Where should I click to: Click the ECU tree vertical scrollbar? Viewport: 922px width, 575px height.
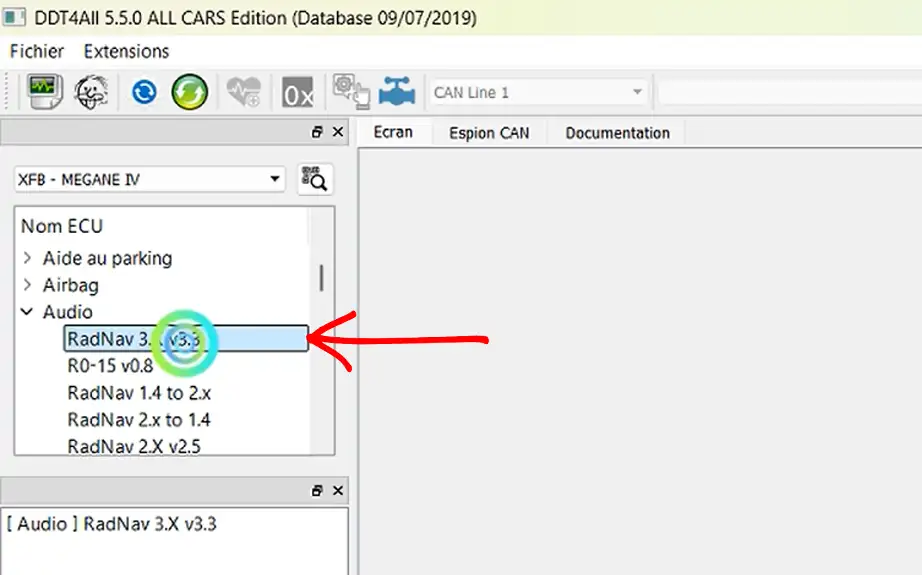pyautogui.click(x=322, y=278)
